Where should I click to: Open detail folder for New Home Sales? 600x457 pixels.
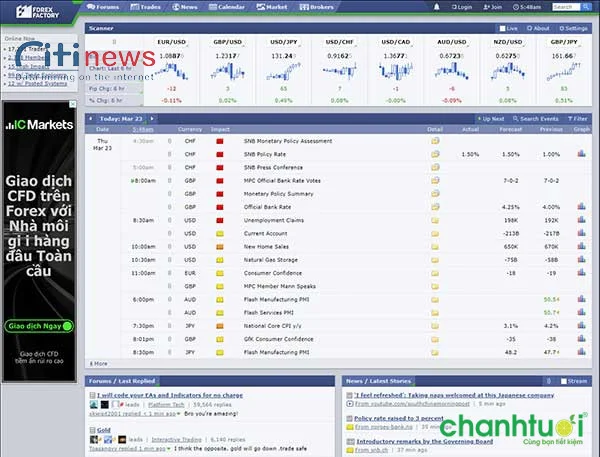tap(435, 247)
